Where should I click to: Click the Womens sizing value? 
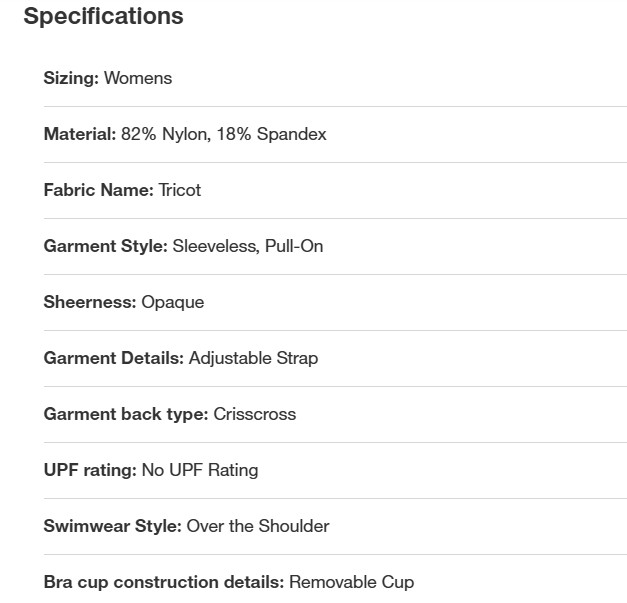138,78
